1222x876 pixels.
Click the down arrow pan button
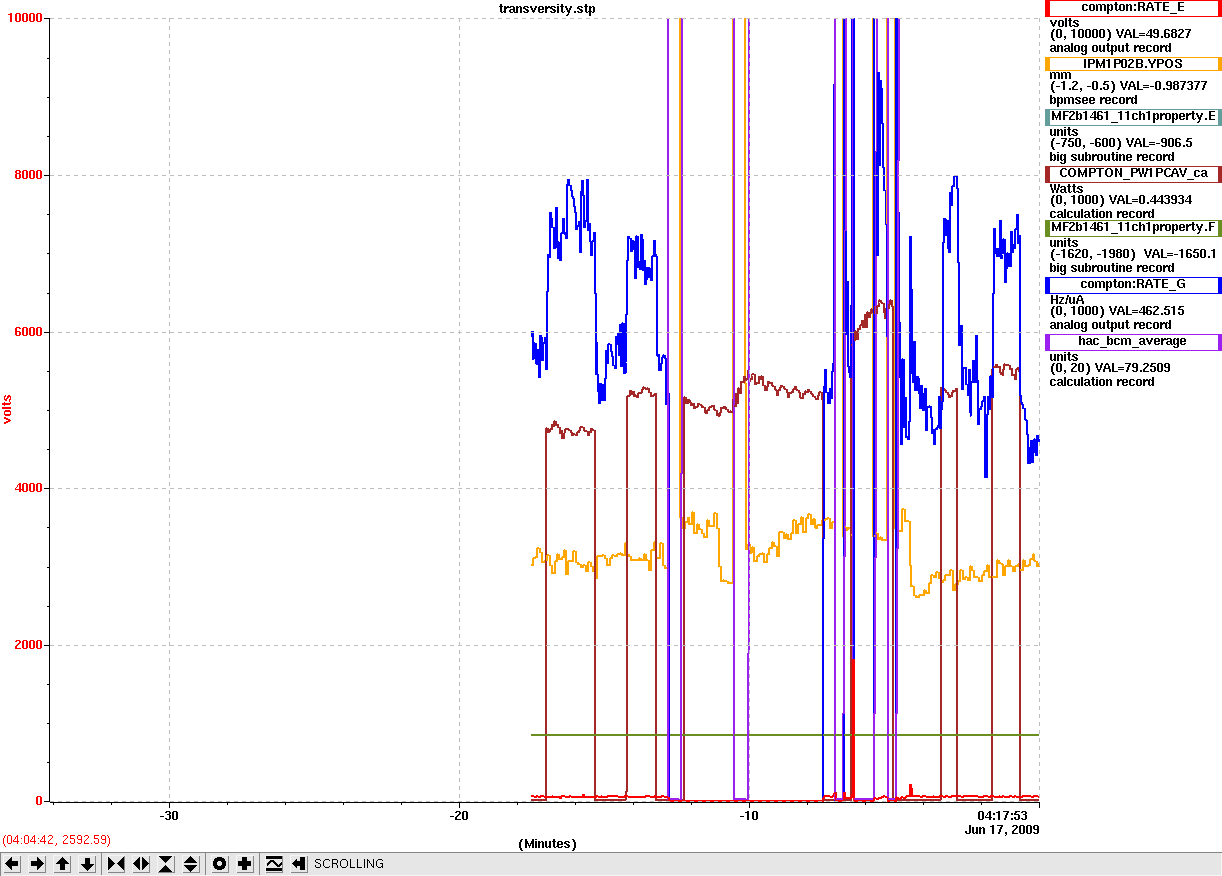(x=87, y=864)
